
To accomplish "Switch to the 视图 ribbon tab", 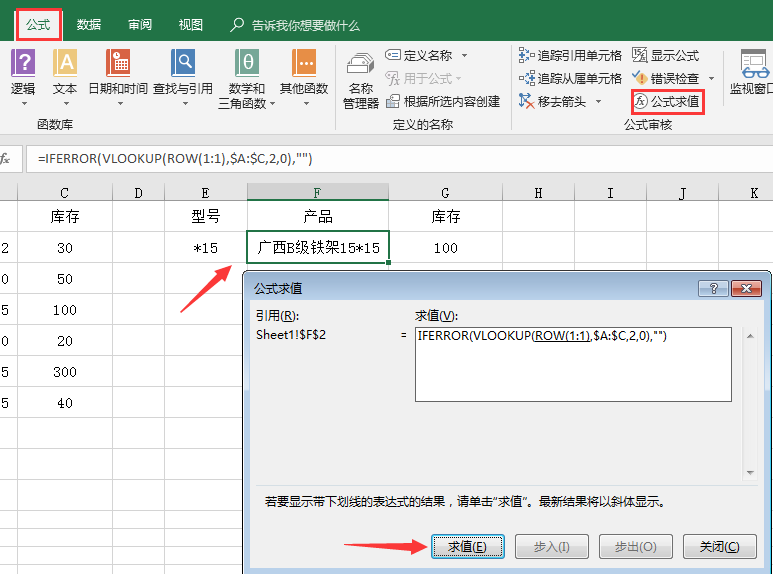I will (x=191, y=25).
